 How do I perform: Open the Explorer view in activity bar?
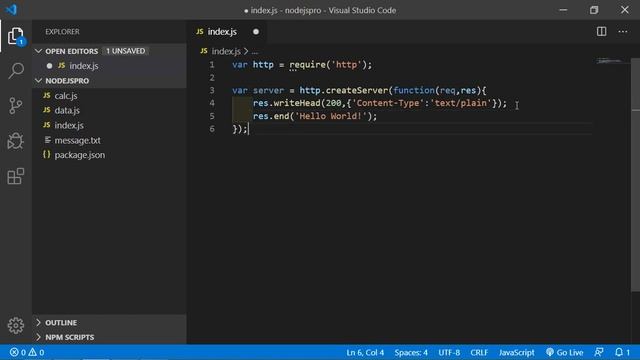[x=16, y=36]
